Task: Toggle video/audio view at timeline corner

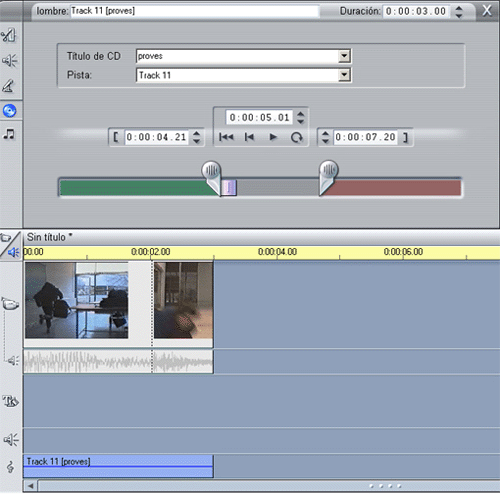Action: coord(10,246)
